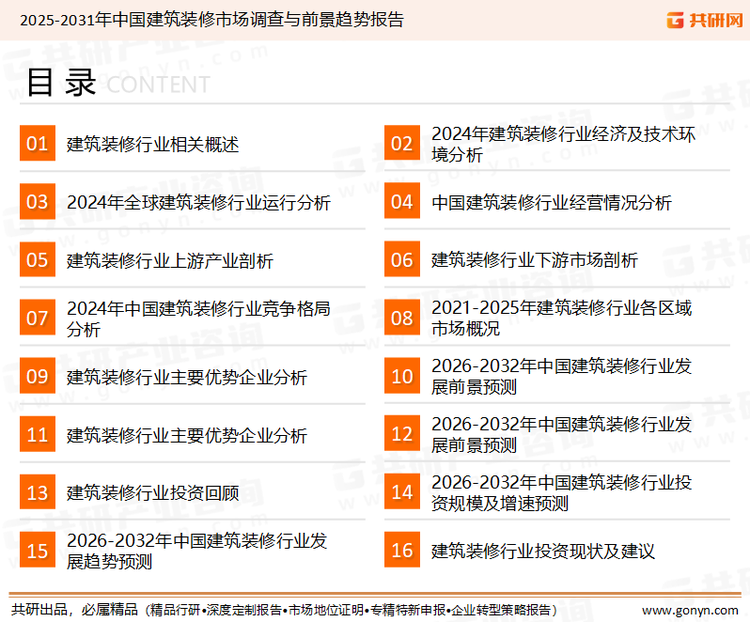The height and width of the screenshot is (622, 750).
Task: Select 建筑装修行业主要优势企业分析 title beside badge 09
Action: 187,377
